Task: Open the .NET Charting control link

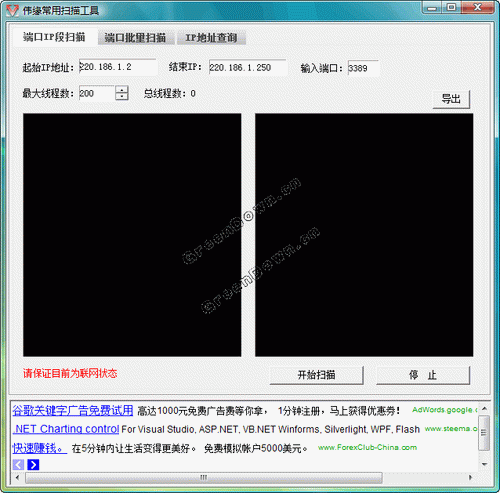Action: pos(66,429)
